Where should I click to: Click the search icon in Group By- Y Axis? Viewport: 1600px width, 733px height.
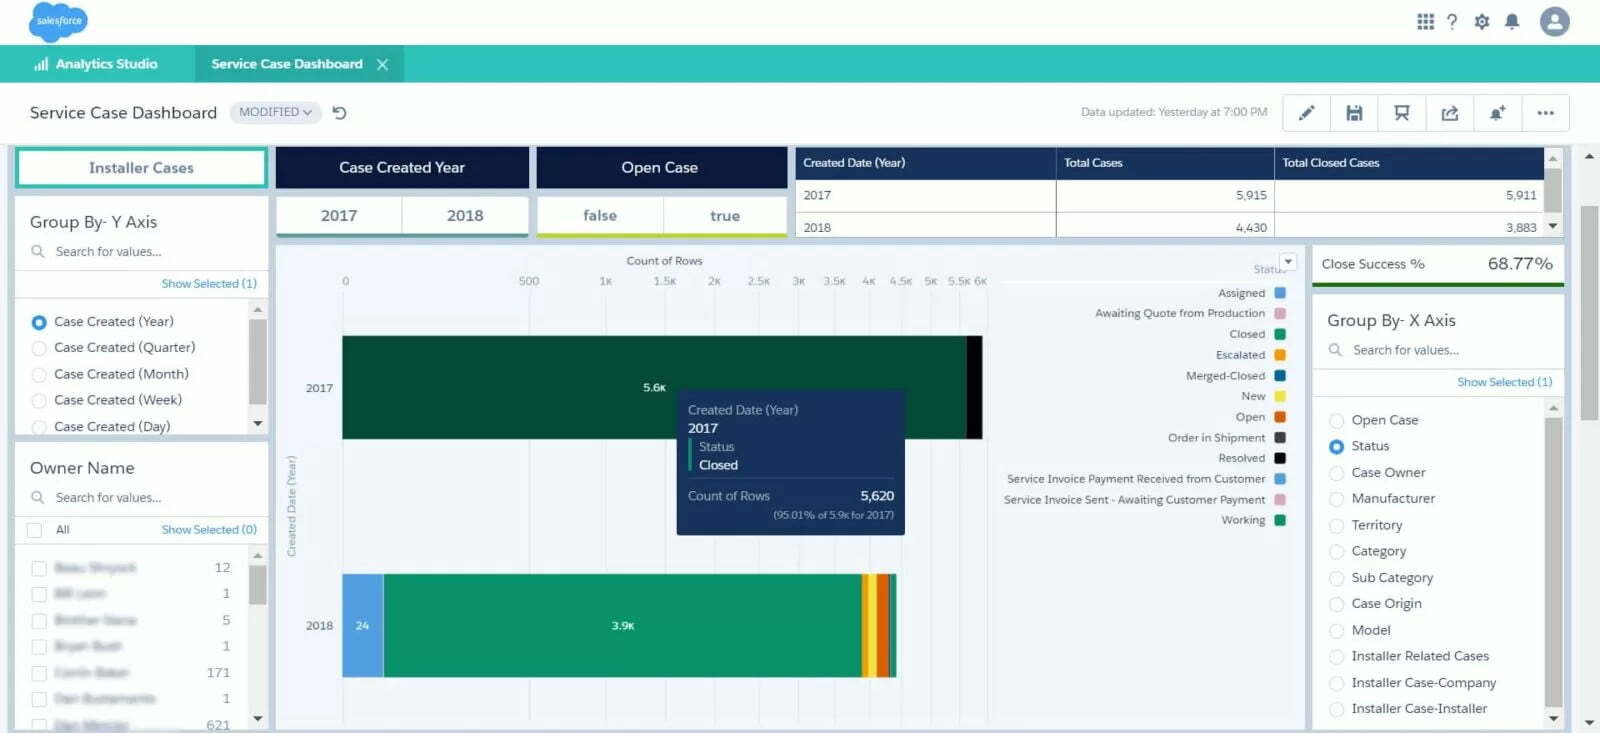click(x=38, y=252)
